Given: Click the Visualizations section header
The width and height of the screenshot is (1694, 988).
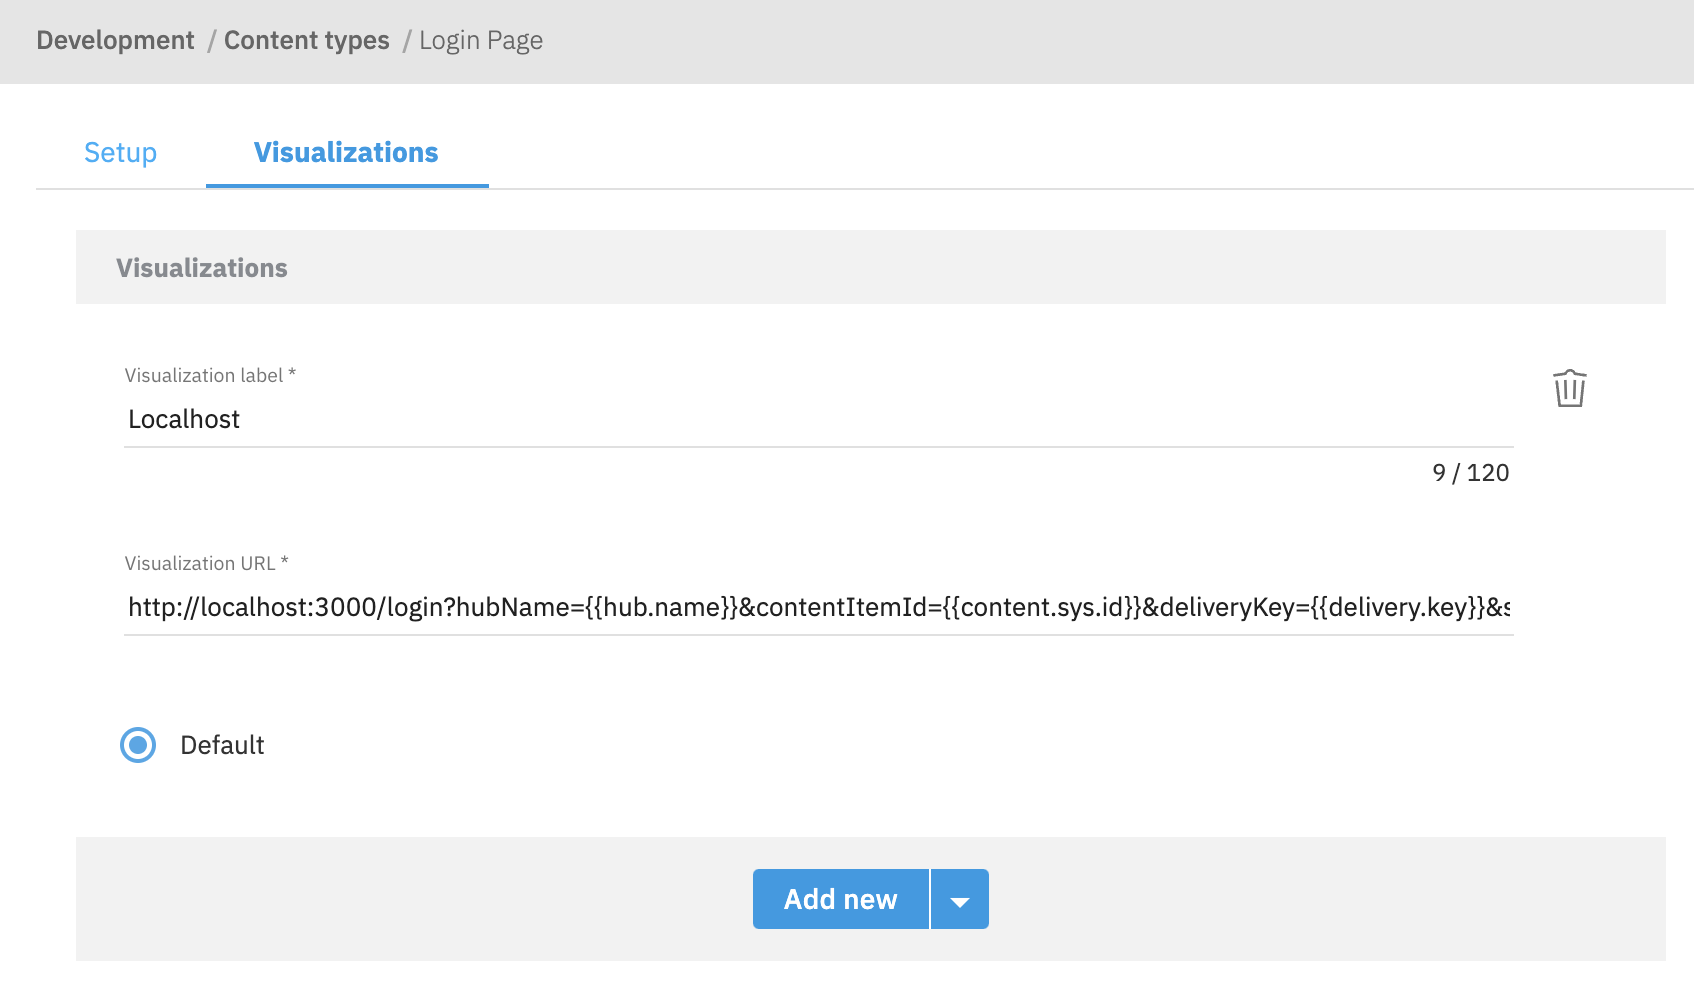Looking at the screenshot, I should [x=201, y=267].
